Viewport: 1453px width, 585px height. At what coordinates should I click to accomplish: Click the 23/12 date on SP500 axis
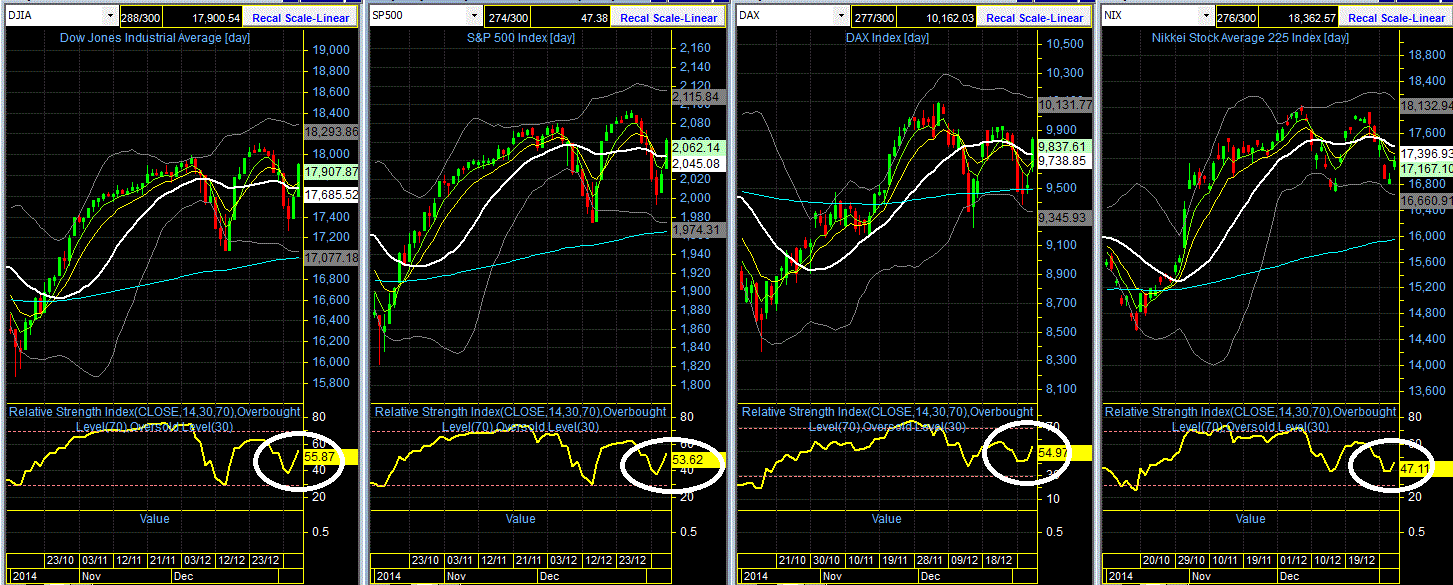coord(630,560)
